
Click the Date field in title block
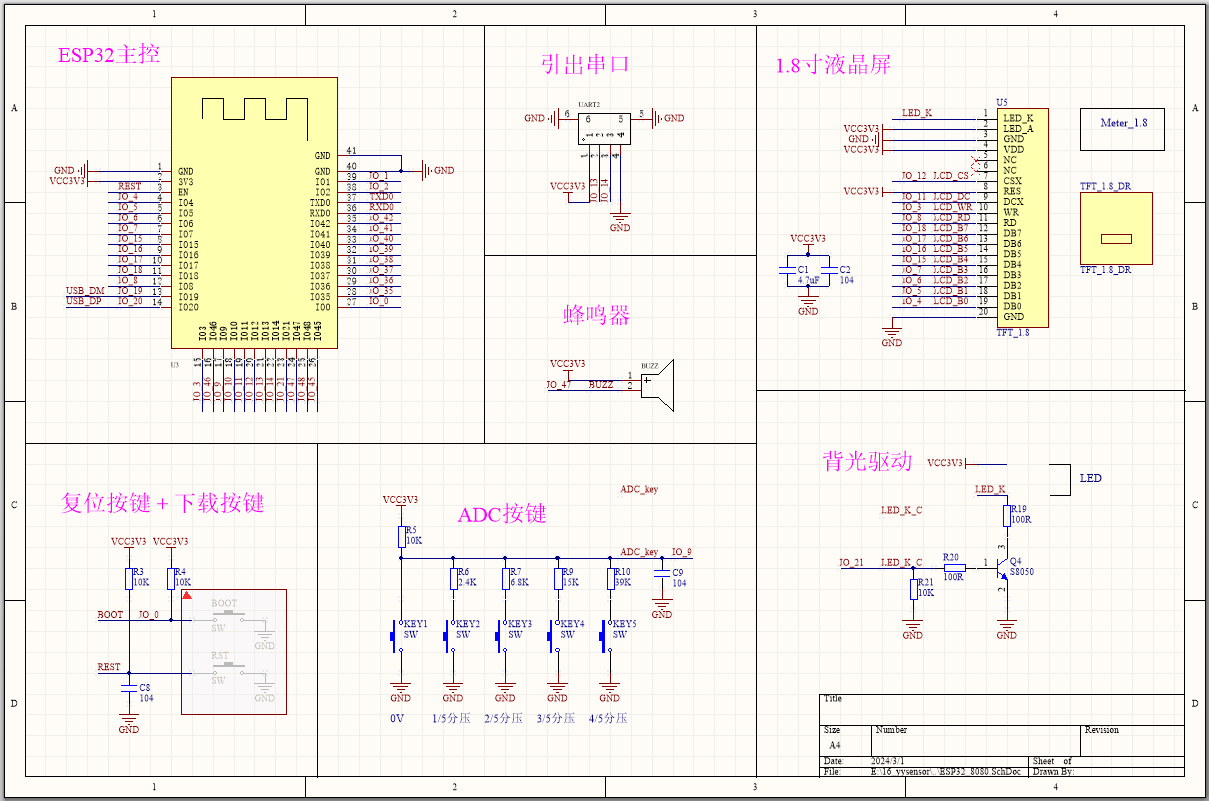(836, 761)
